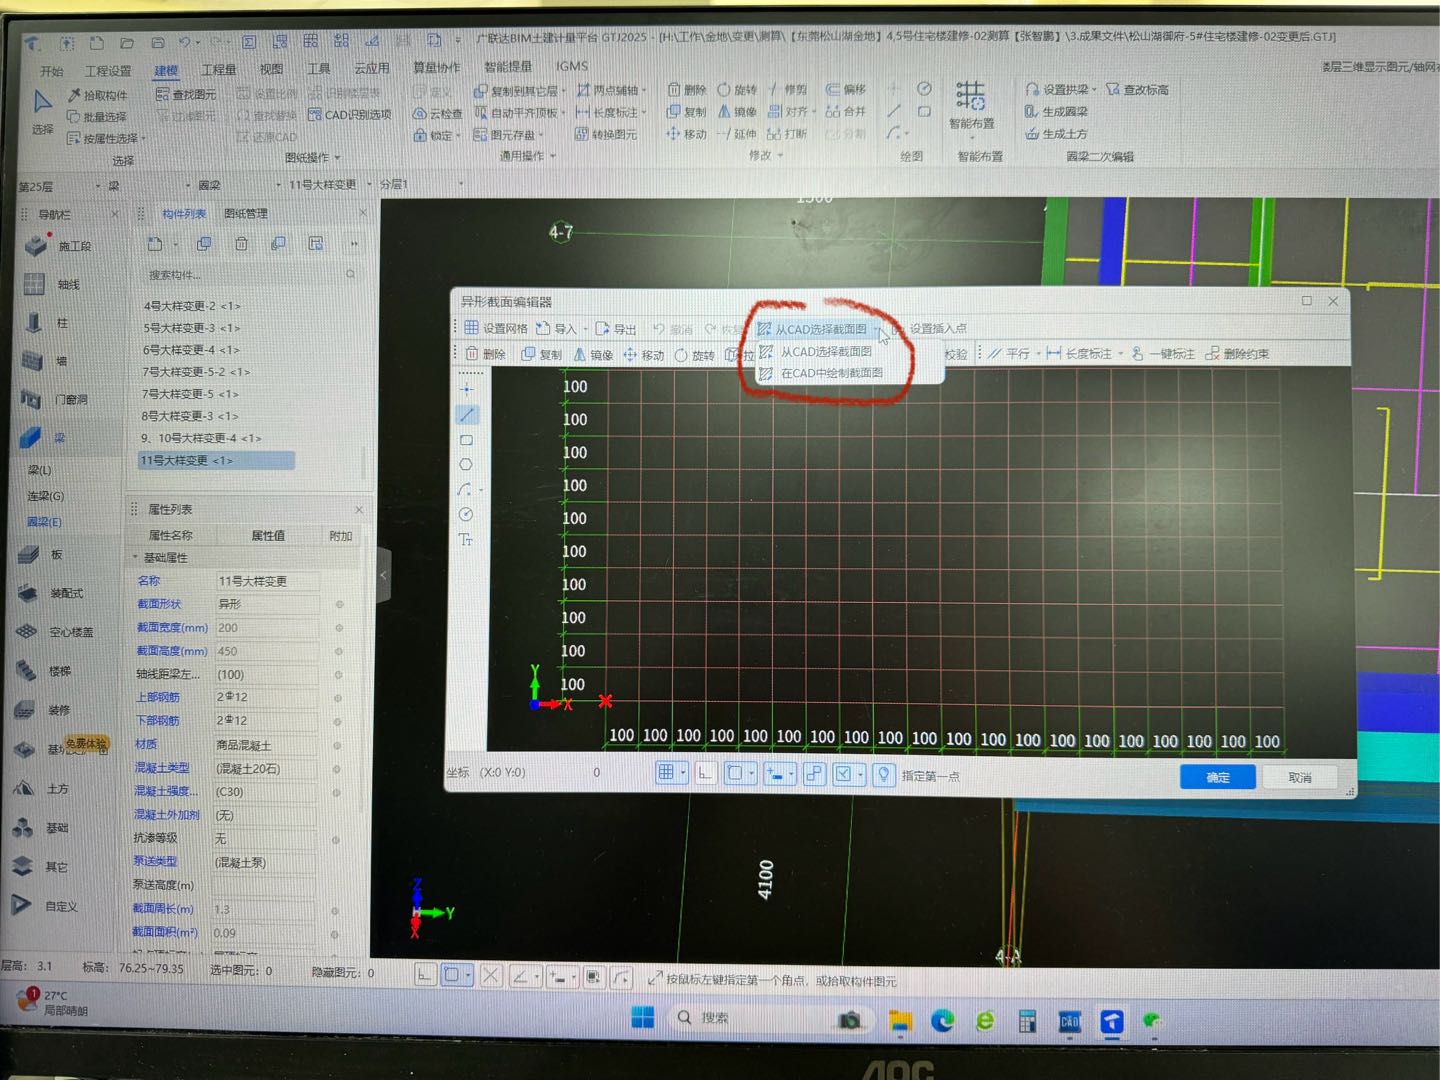The image size is (1440, 1080).
Task: Open 柱 category in navigation bar
Action: pos(62,323)
